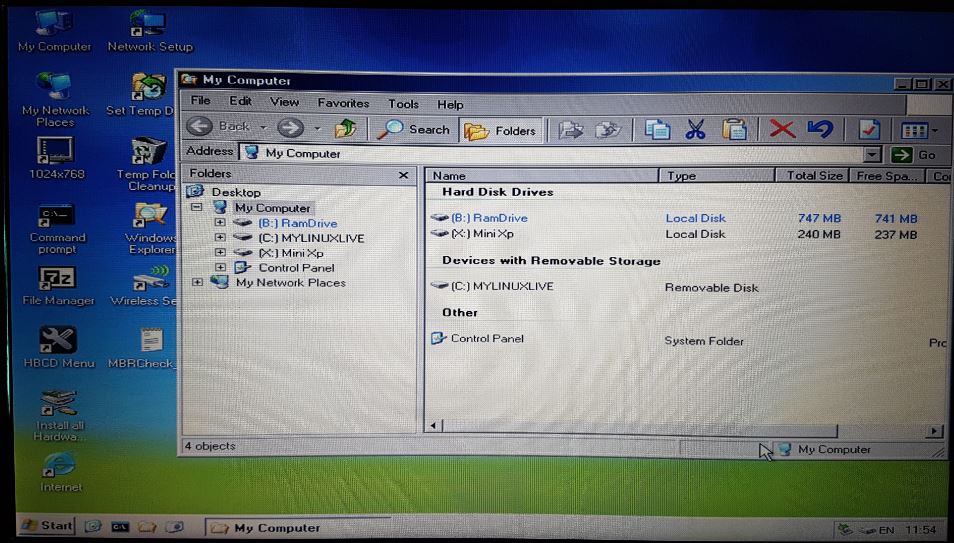Expand the (B:) RamDrive tree node
This screenshot has height=543, width=954.
[220, 223]
